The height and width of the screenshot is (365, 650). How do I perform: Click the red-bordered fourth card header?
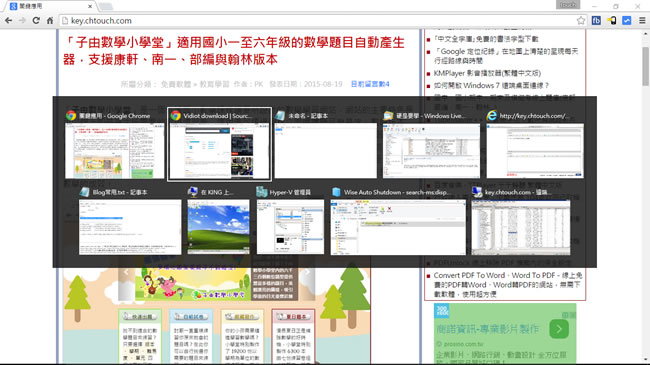coord(293,316)
